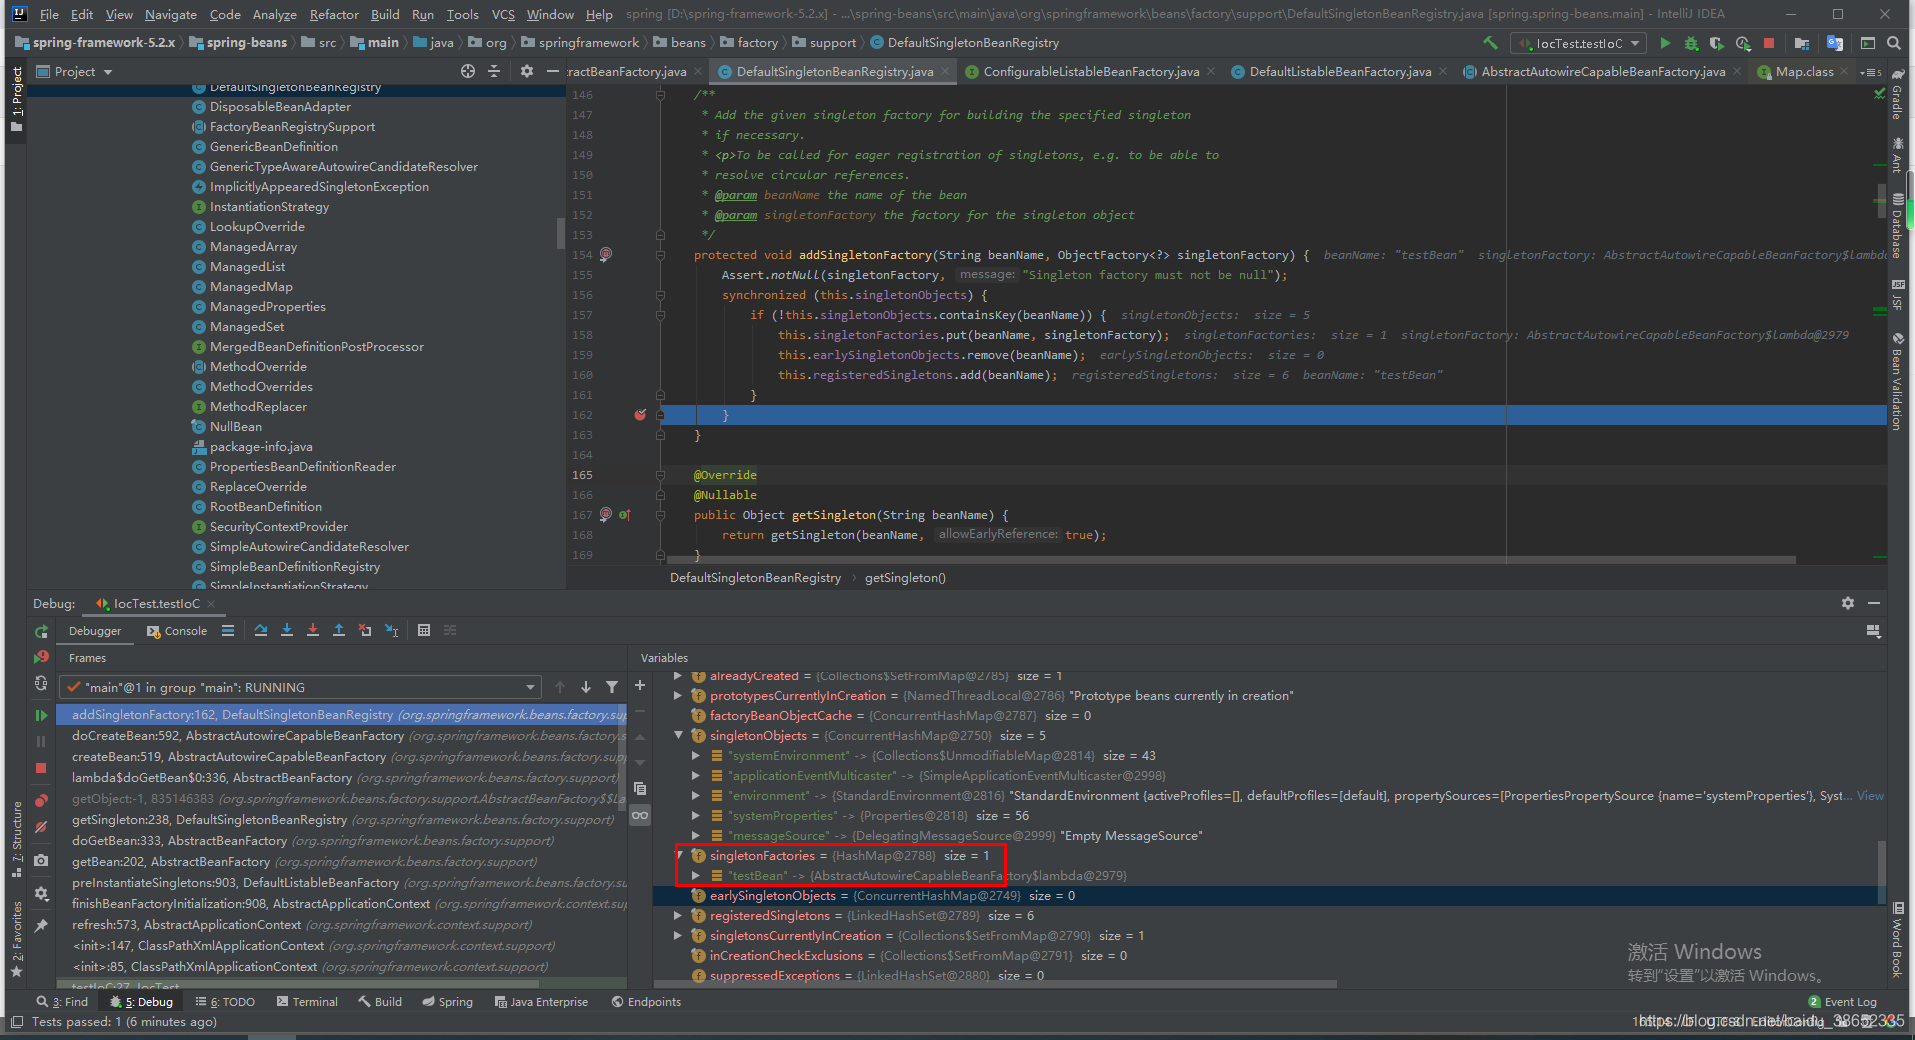The width and height of the screenshot is (1915, 1040).
Task: Open View Breakpoints icon in debug sidebar
Action: point(41,801)
